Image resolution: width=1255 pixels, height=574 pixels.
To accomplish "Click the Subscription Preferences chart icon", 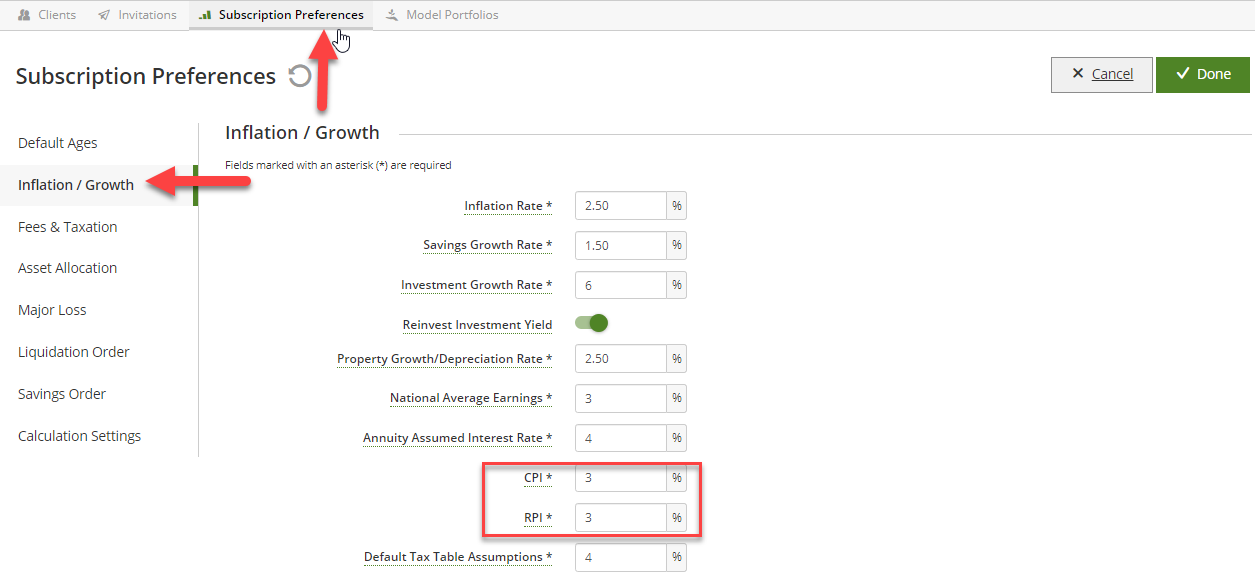I will point(205,15).
